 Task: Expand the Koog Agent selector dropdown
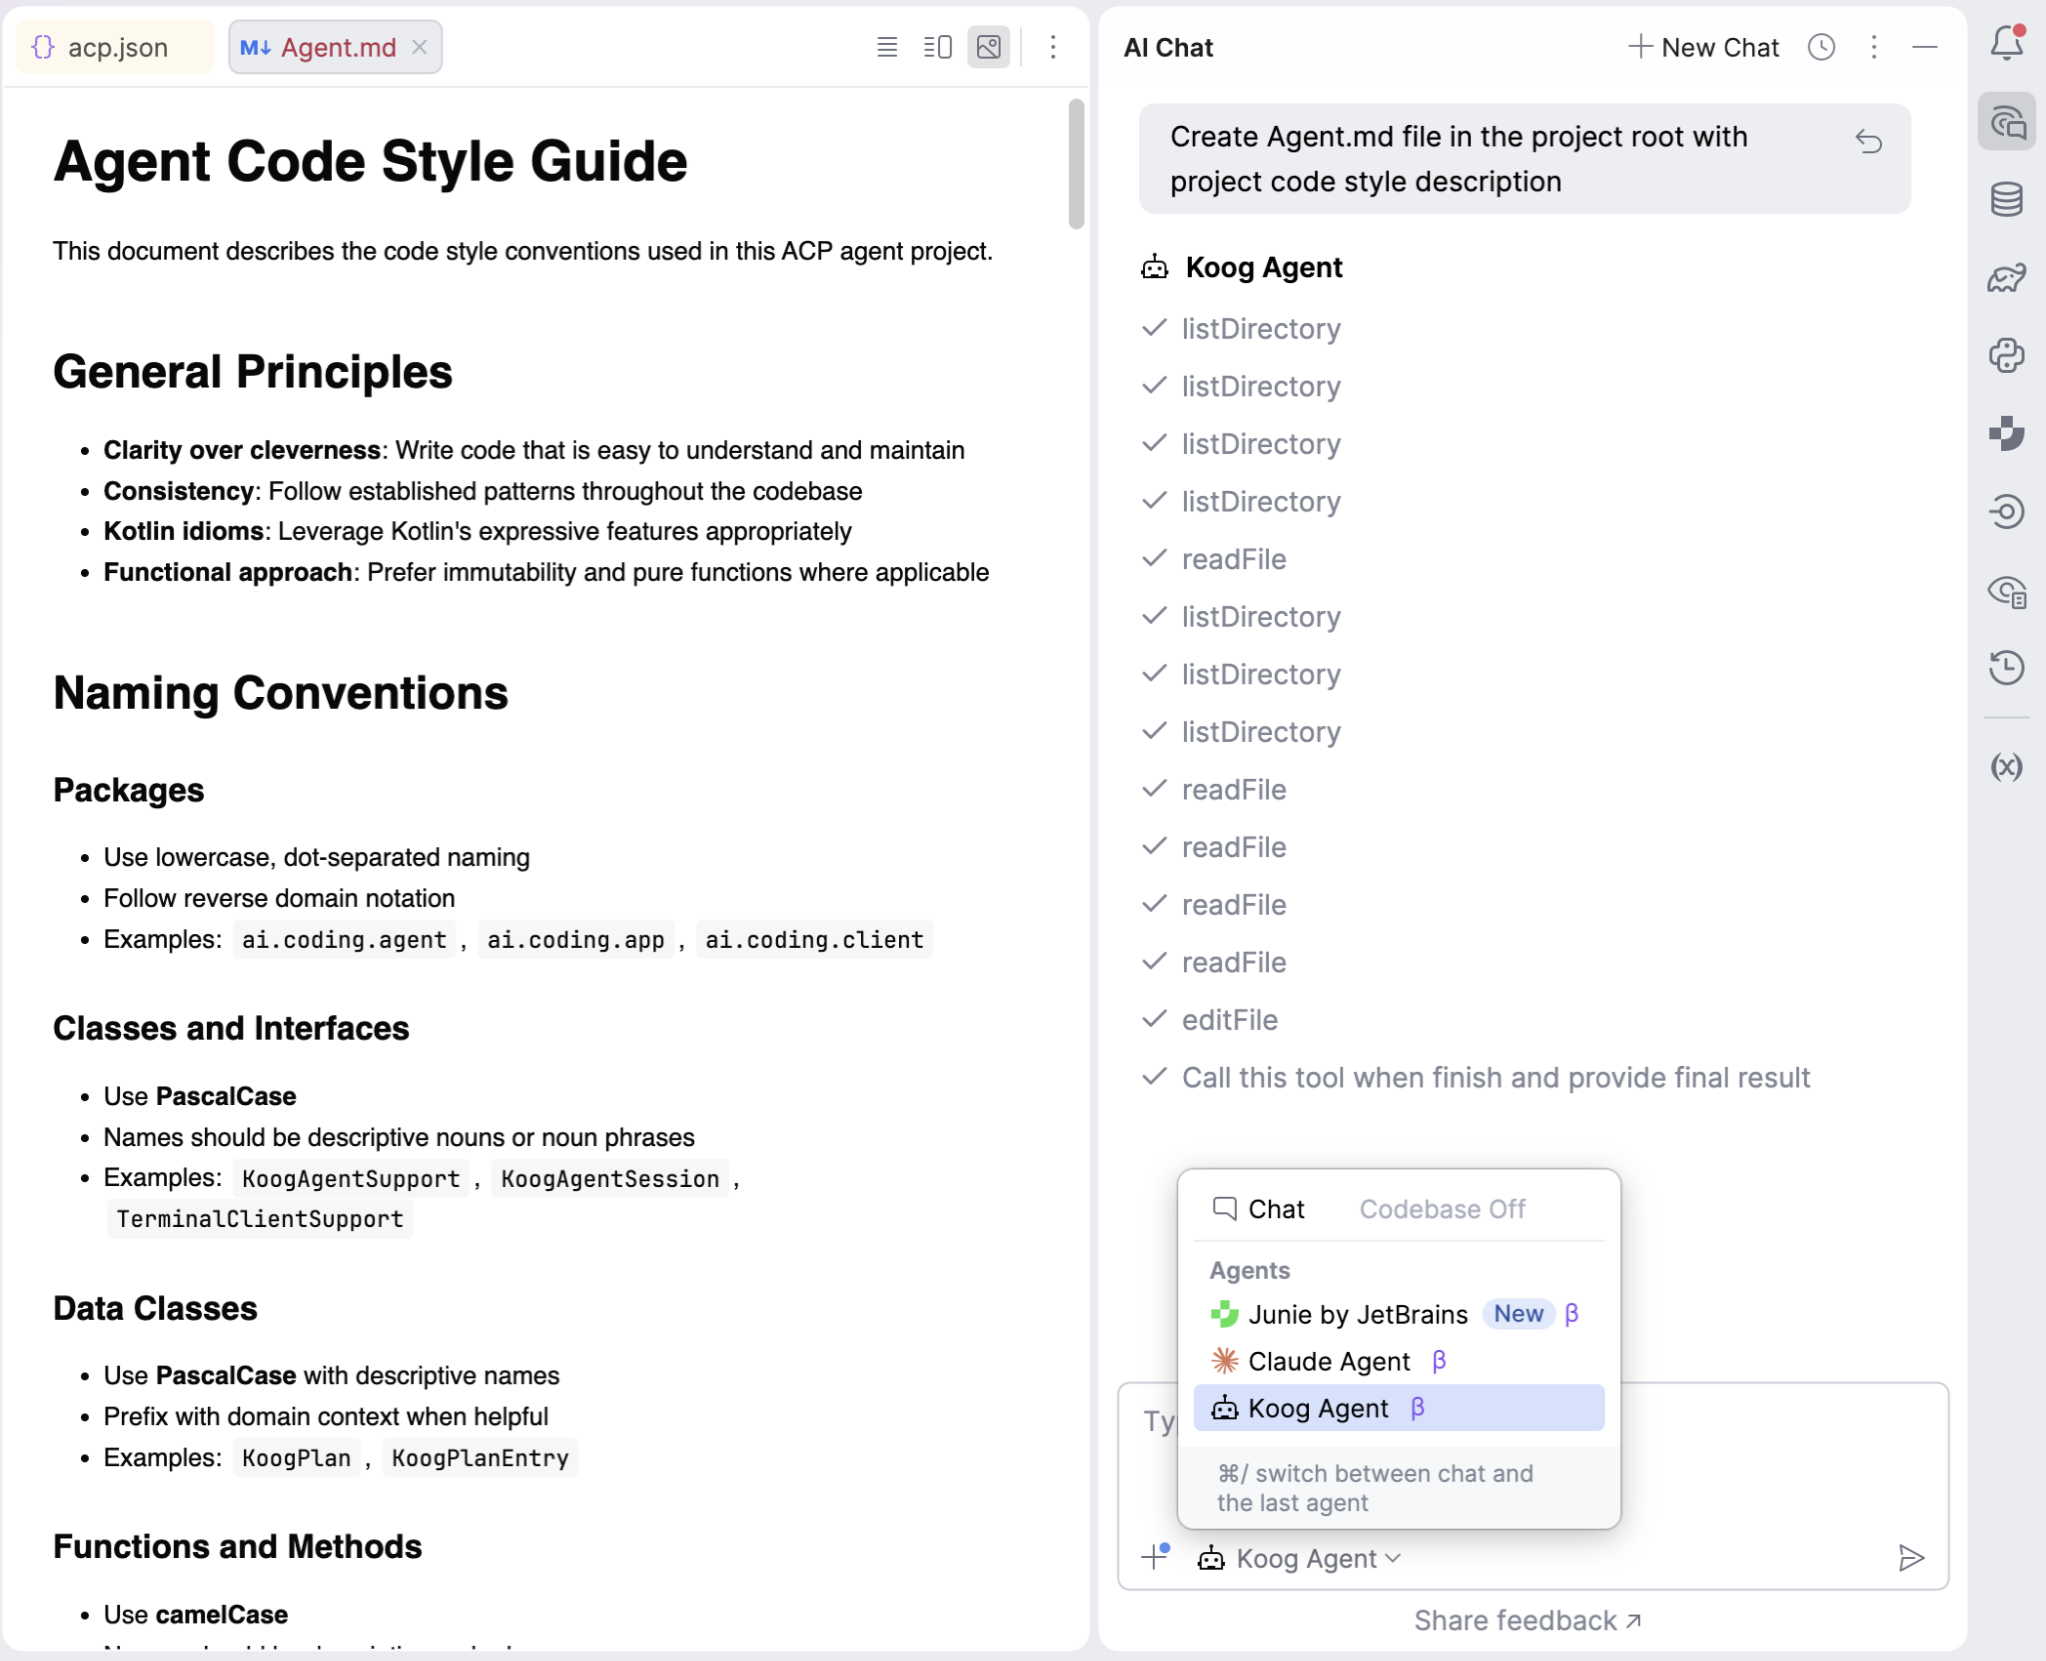[x=1300, y=1558]
